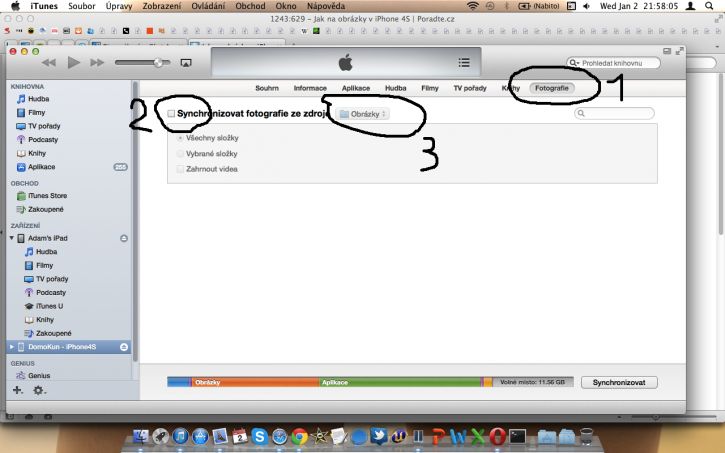
Task: Open Opera from the Dock
Action: [x=498, y=436]
